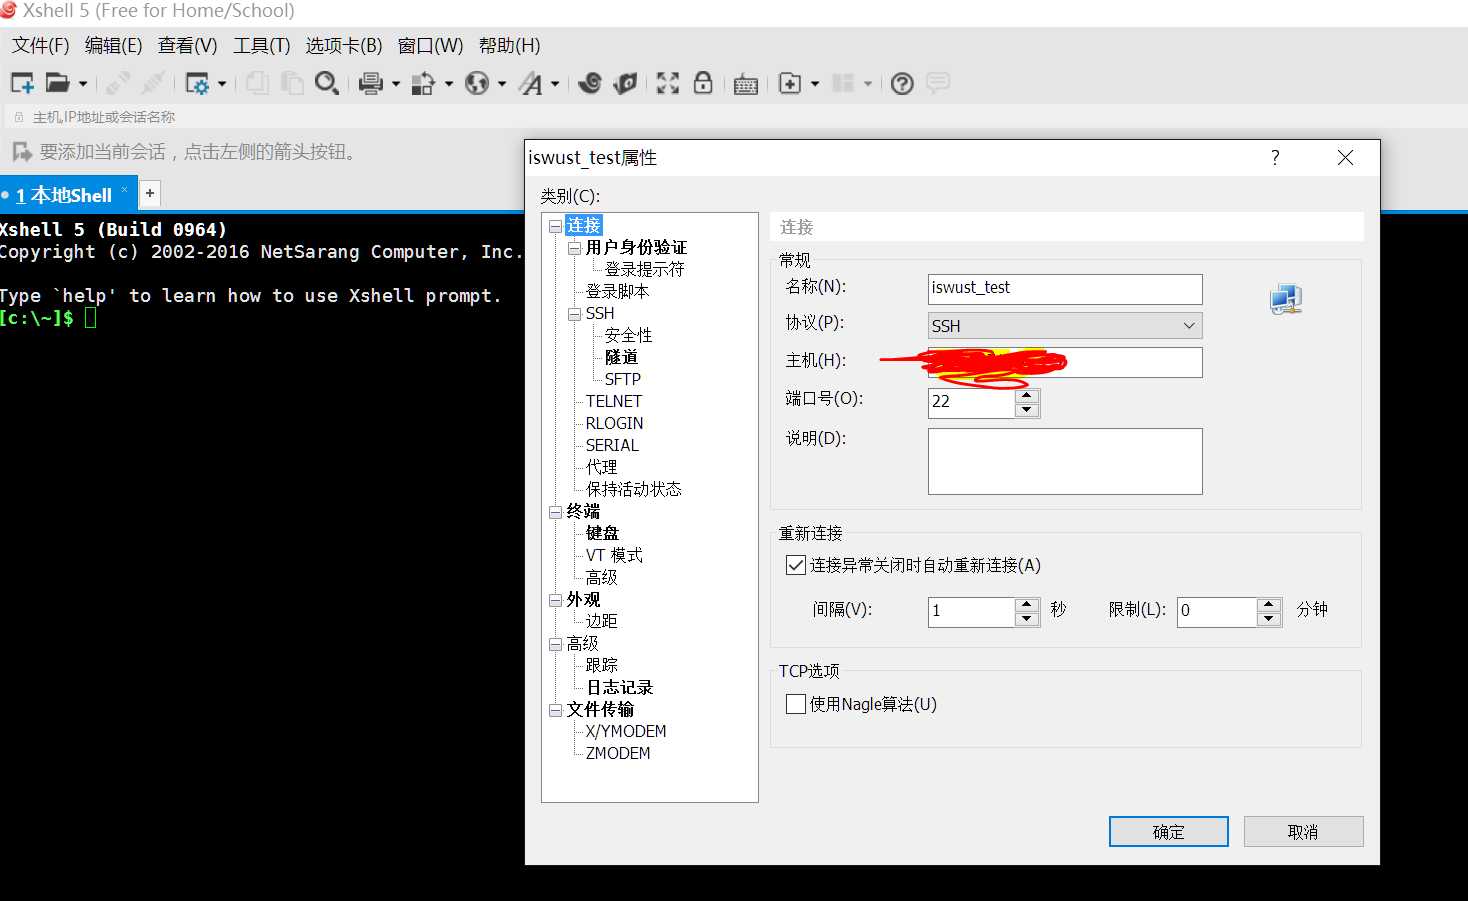Open the 窗口(W) menu

tap(431, 46)
